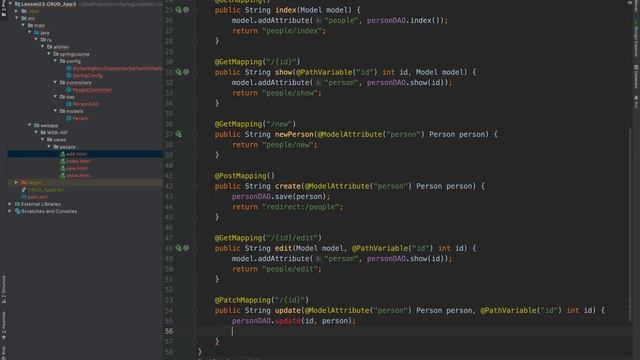
Task: Click "people/show" return string
Action: (x=290, y=93)
